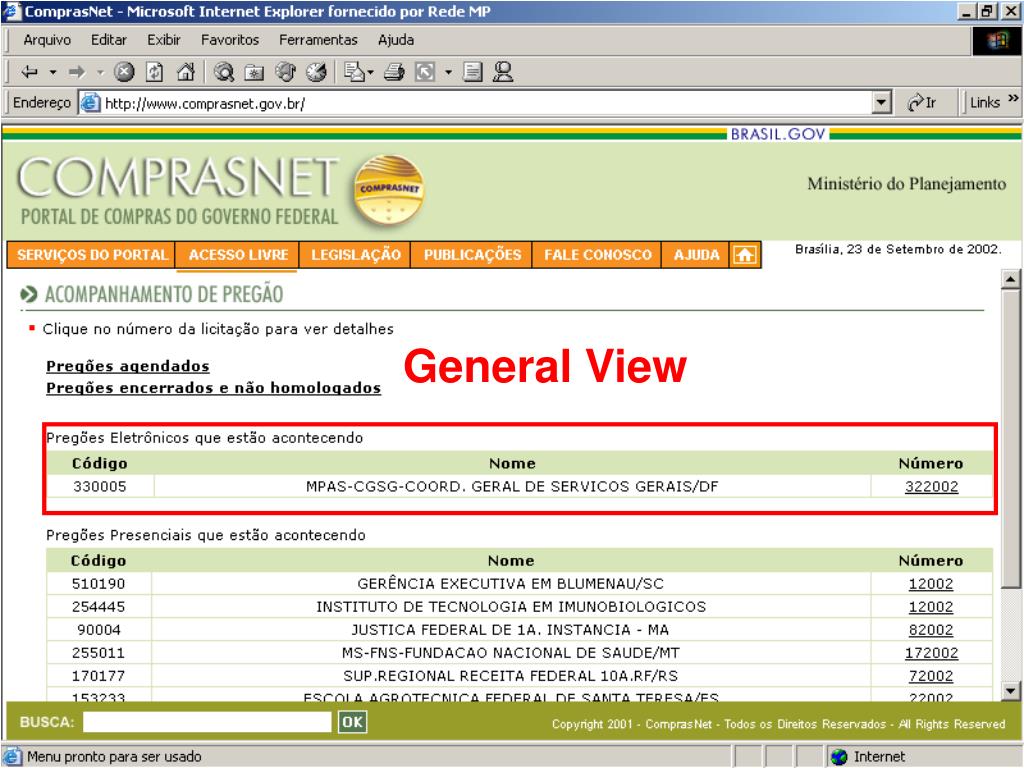Click the Discuss toolbar icon
The width and height of the screenshot is (1024, 768).
click(x=472, y=72)
